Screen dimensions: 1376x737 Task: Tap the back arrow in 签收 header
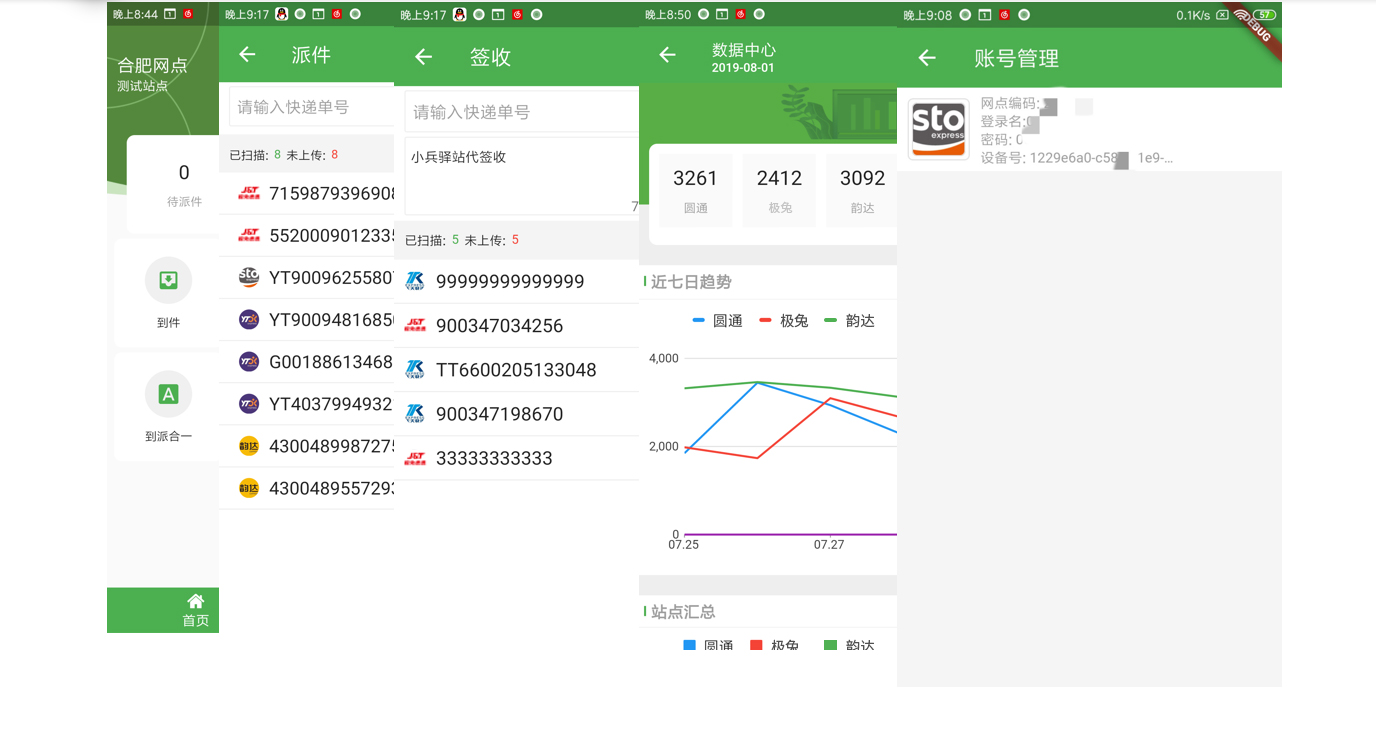423,57
